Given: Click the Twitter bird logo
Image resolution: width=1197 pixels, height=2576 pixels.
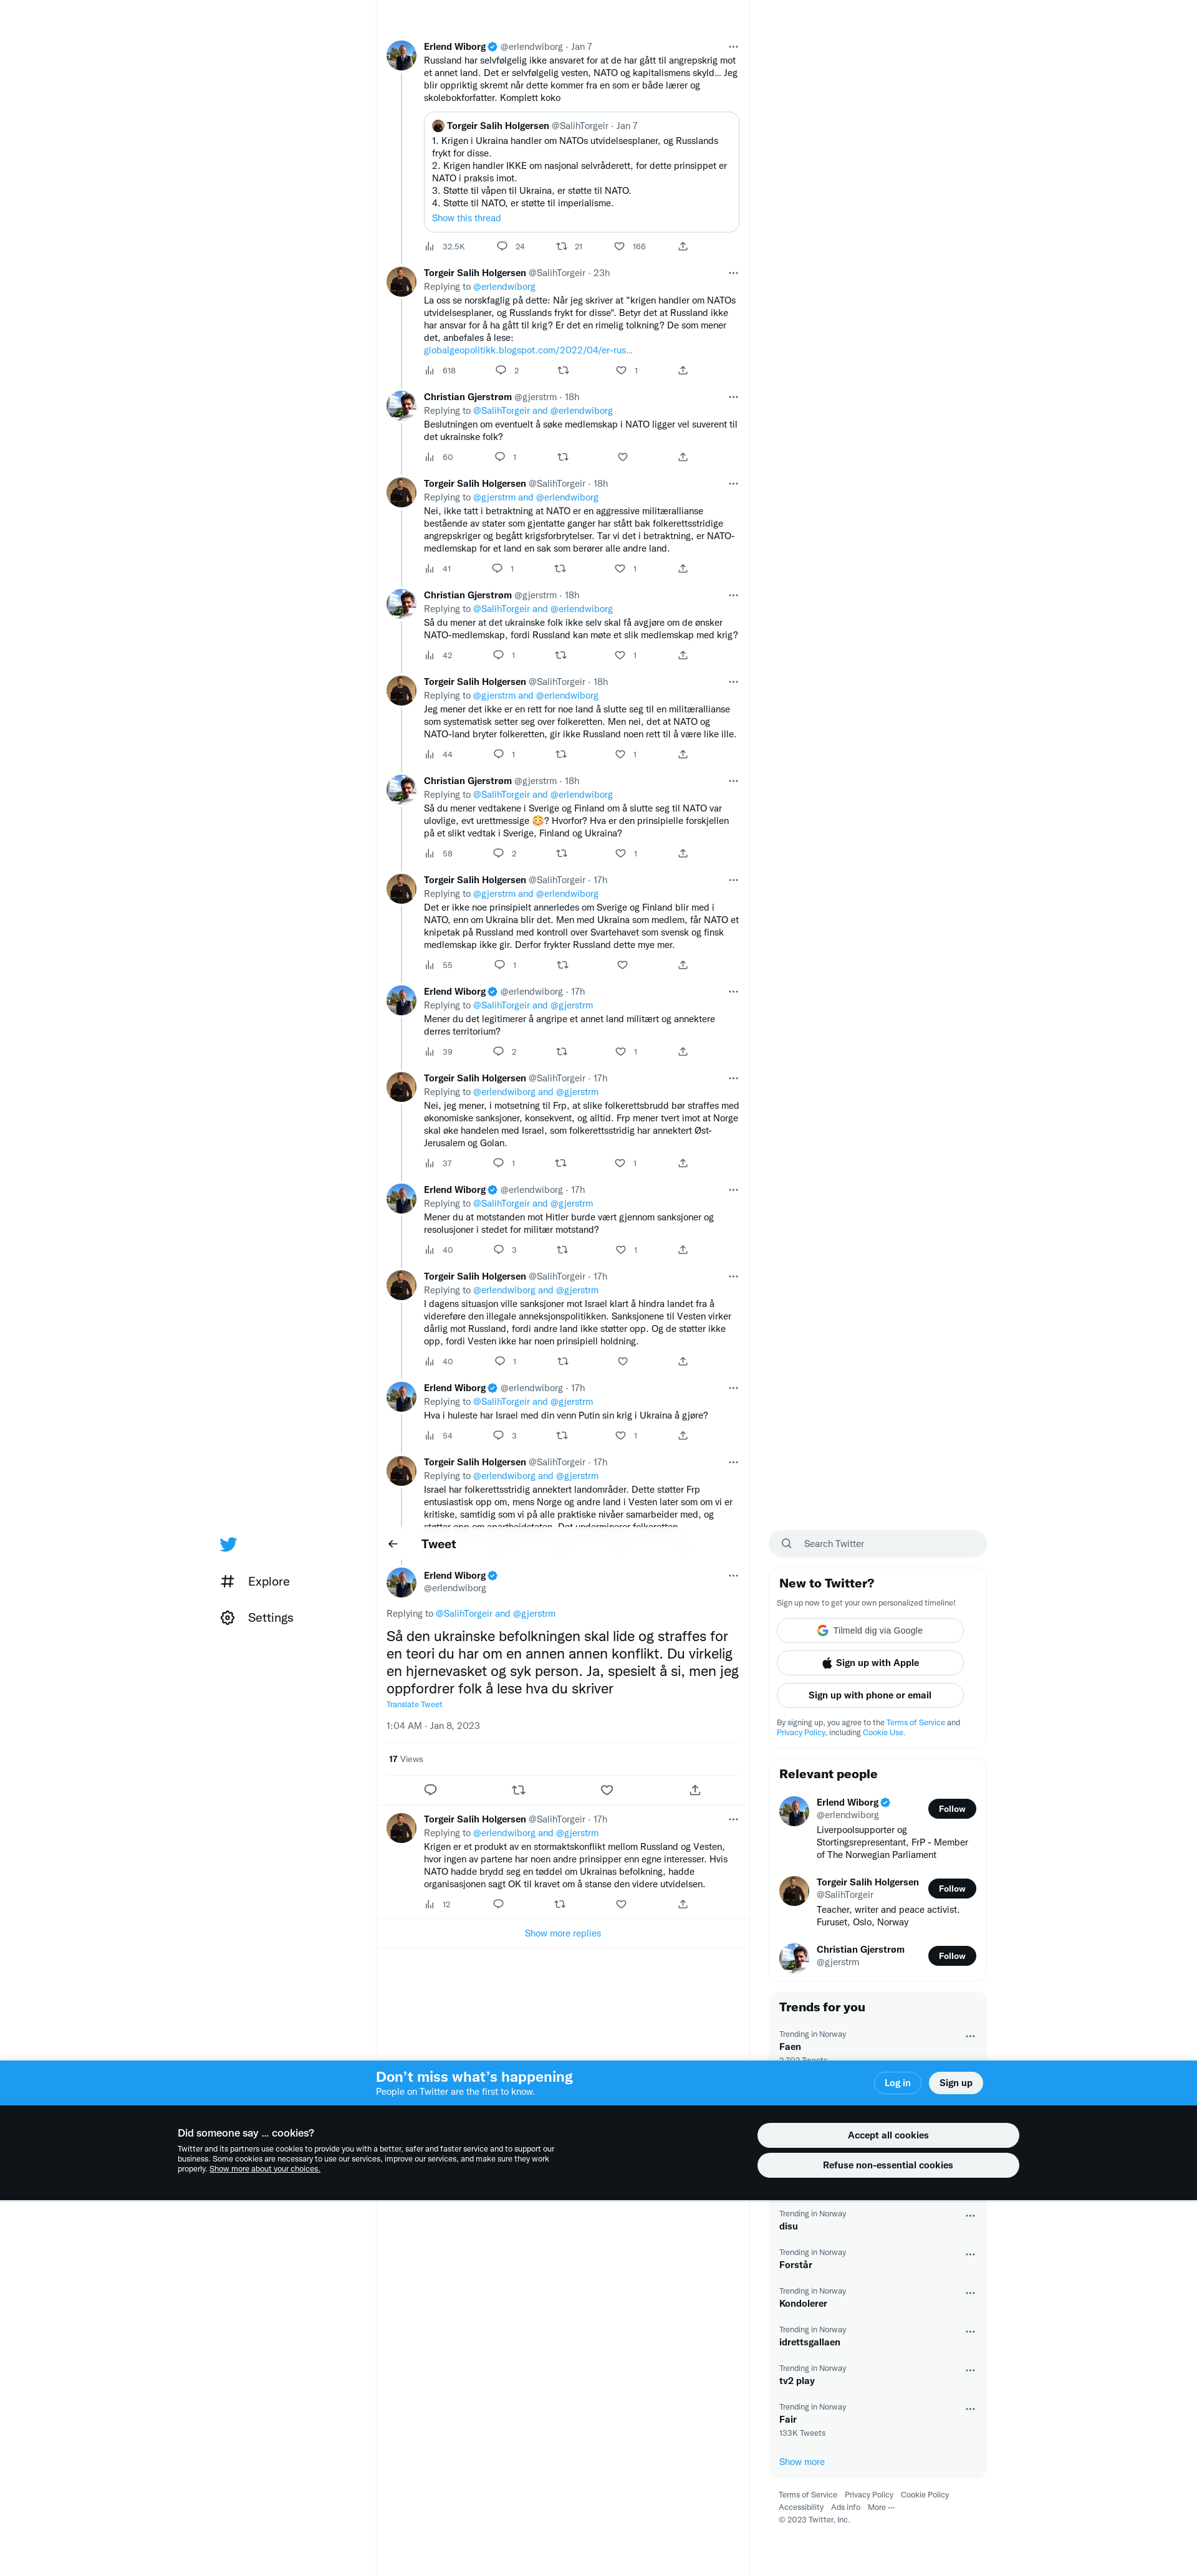Looking at the screenshot, I should tap(228, 1544).
